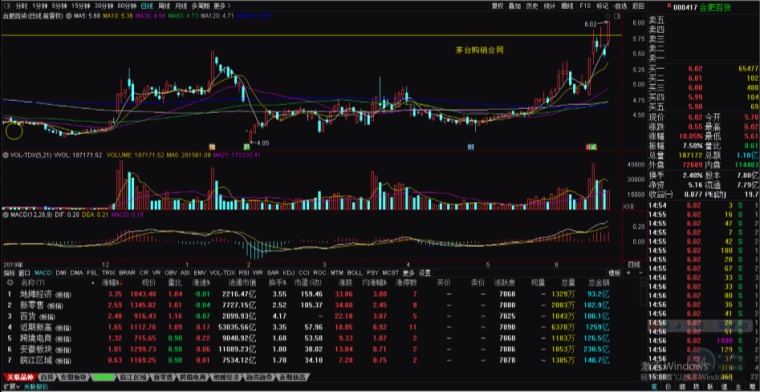Switch chart to 周线 weekly period

point(164,6)
